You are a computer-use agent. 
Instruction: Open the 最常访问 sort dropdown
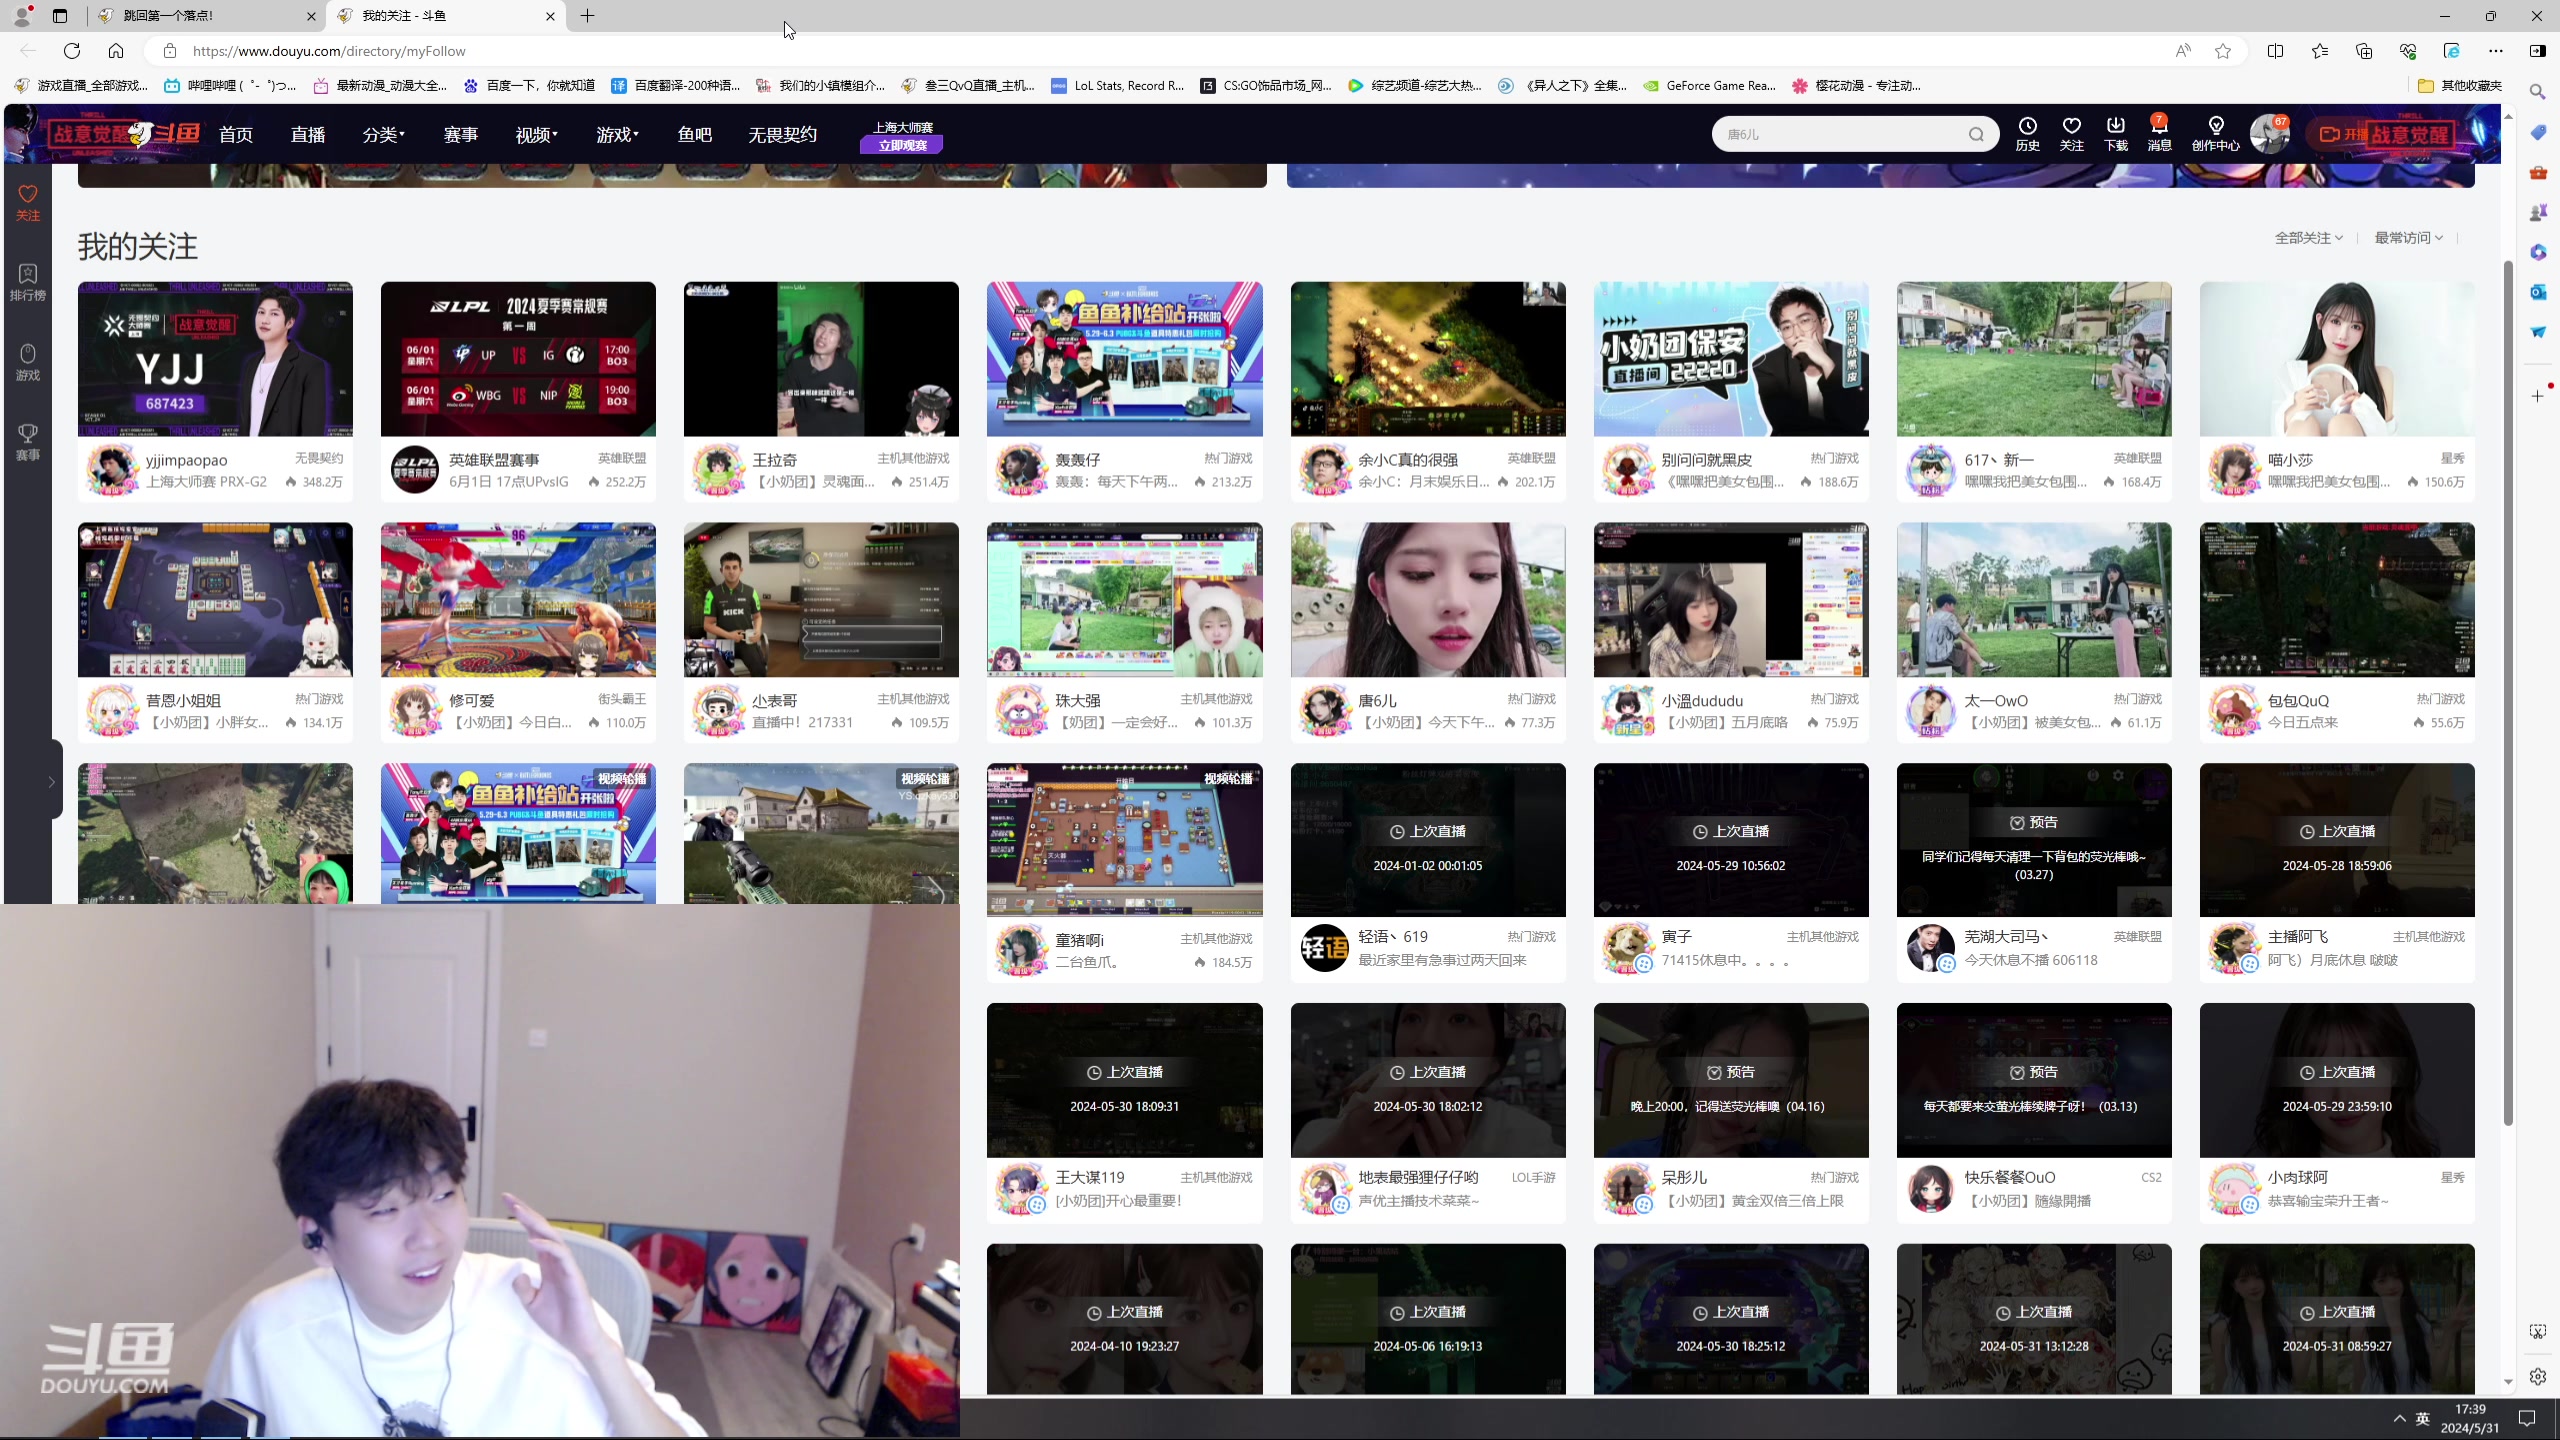2408,238
